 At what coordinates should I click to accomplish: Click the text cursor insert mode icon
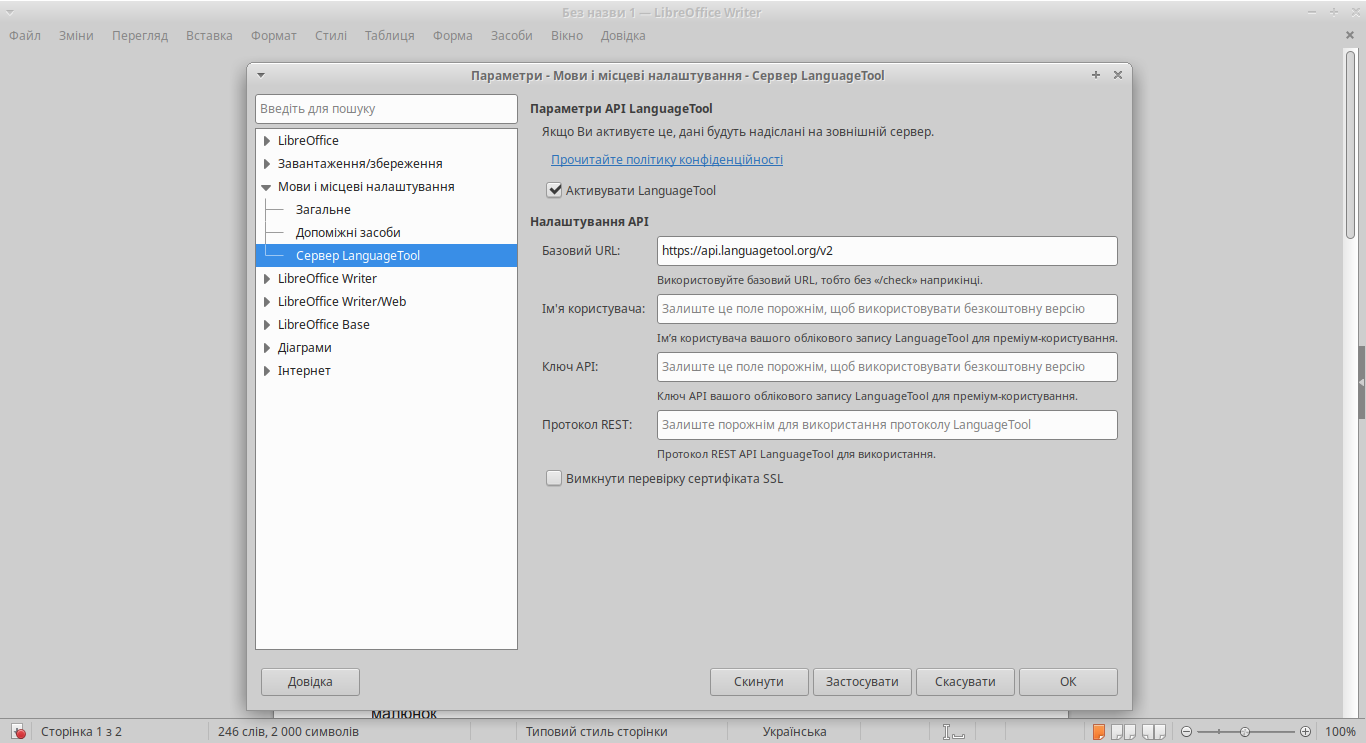tap(953, 732)
